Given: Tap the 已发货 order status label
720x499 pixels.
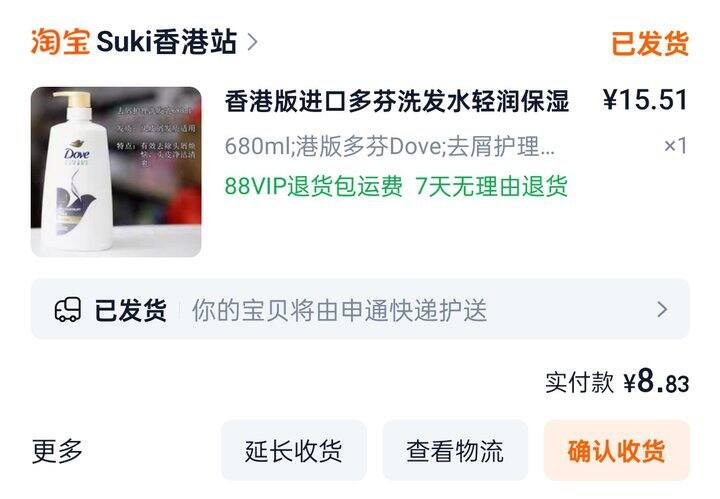Looking at the screenshot, I should coord(650,44).
